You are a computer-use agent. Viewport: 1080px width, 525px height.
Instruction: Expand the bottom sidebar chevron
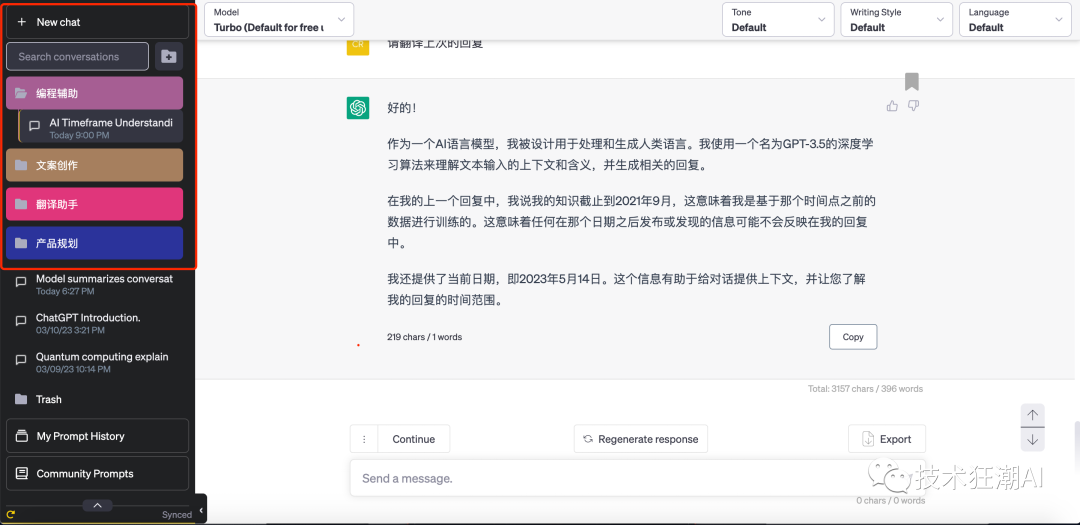(98, 505)
